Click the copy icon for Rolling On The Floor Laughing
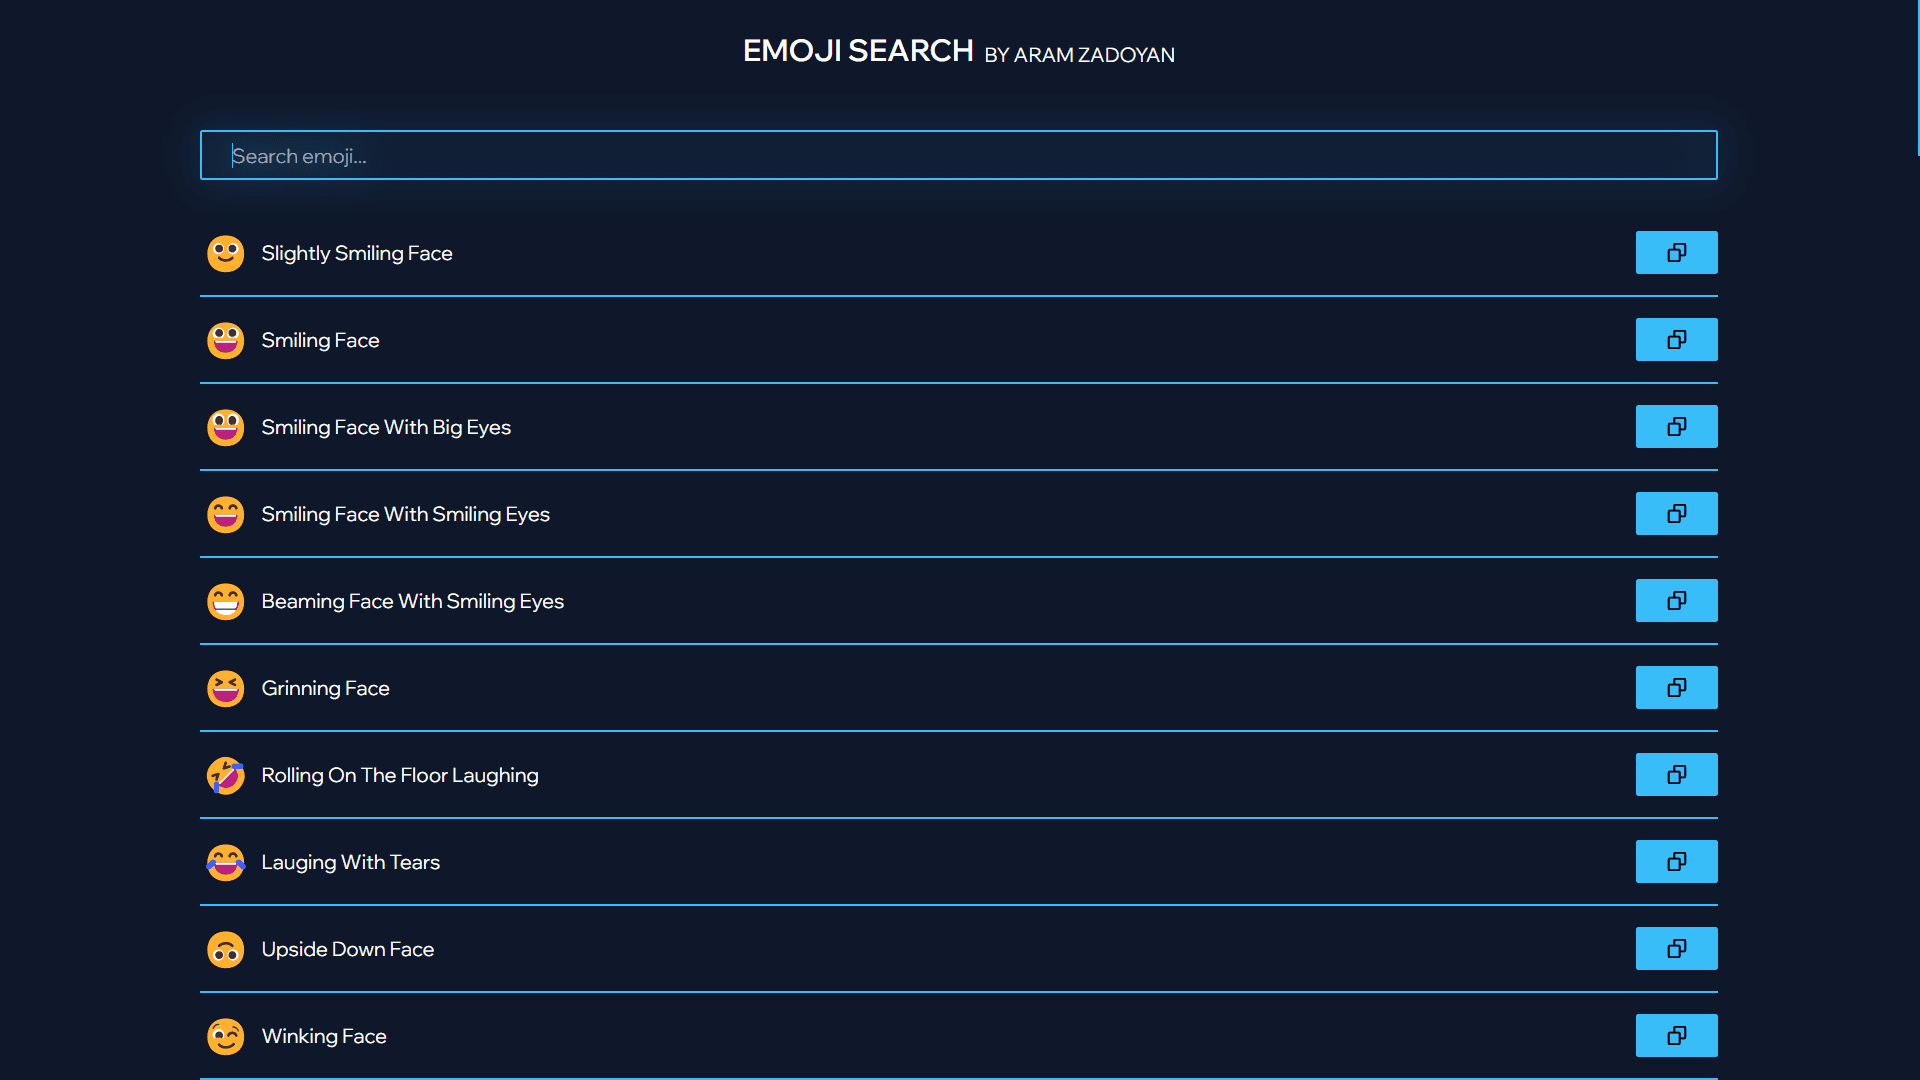The image size is (1920, 1080). pyautogui.click(x=1676, y=774)
